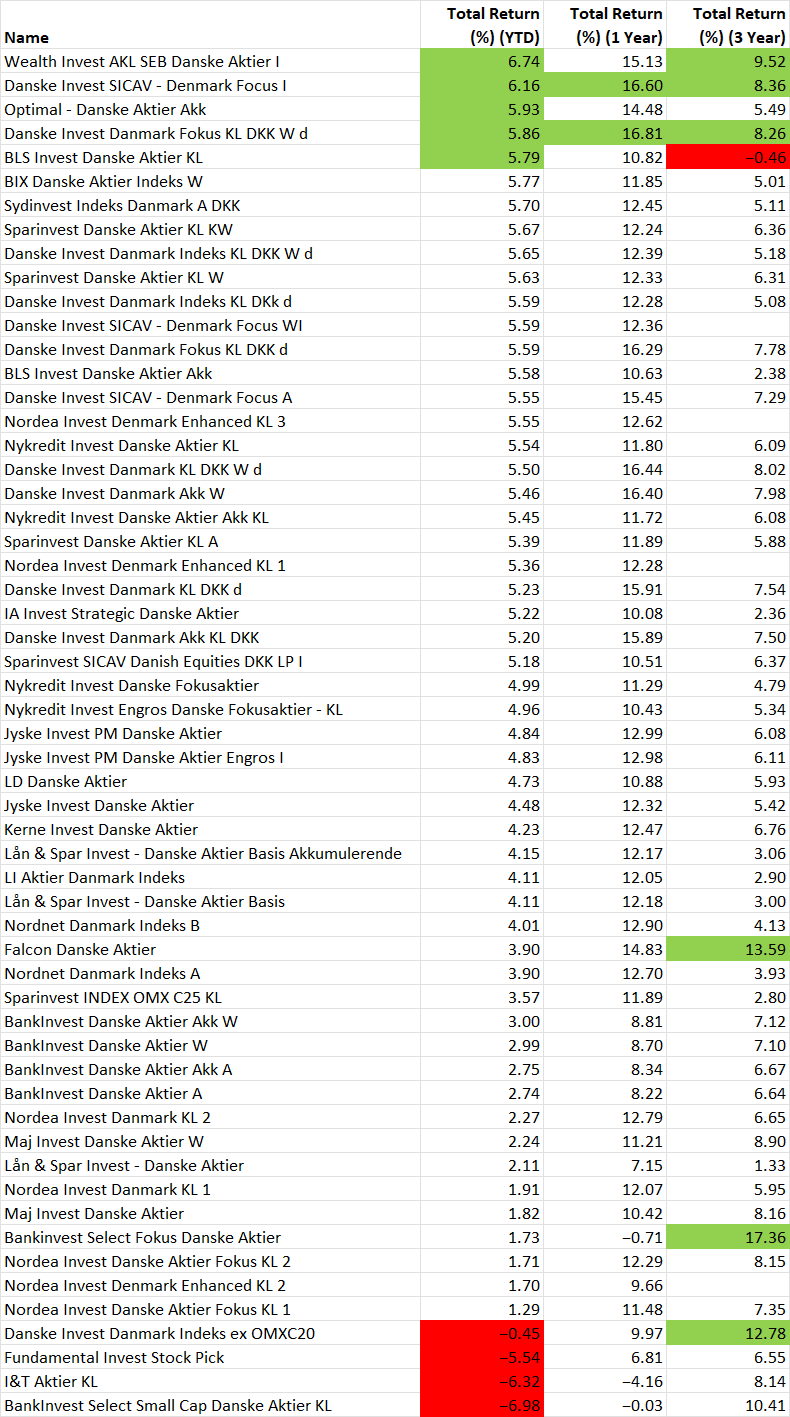Select the Nykredit Invest Engros Danske Fokusaktier - KL cell
This screenshot has height=1417, width=790.
[x=211, y=709]
